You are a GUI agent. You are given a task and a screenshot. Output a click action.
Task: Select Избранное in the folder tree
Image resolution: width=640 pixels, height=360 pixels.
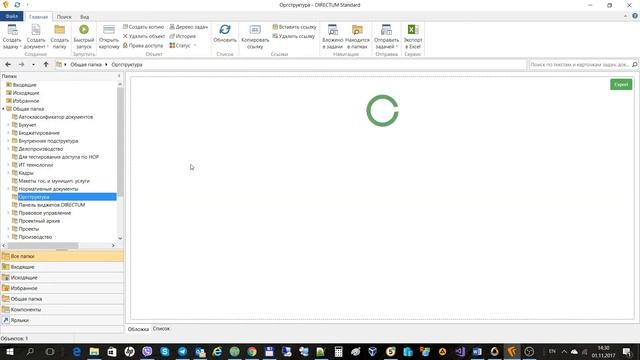(x=26, y=101)
